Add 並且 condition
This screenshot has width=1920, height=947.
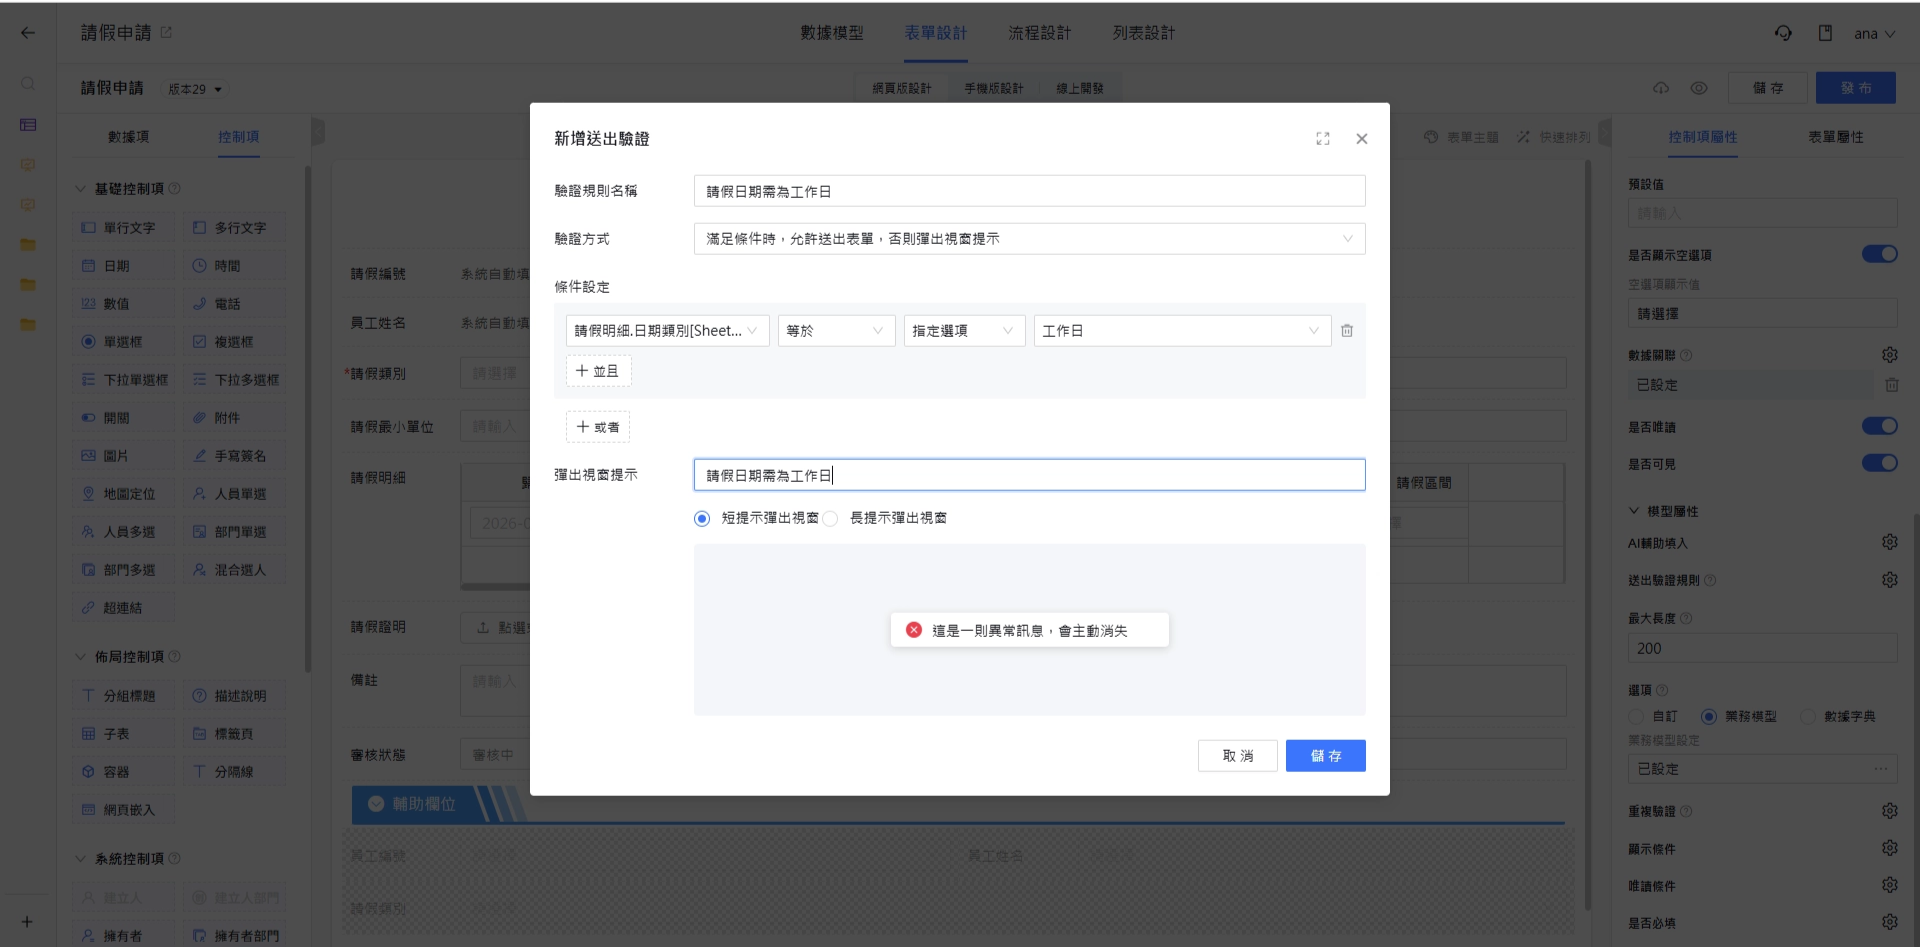(x=598, y=371)
